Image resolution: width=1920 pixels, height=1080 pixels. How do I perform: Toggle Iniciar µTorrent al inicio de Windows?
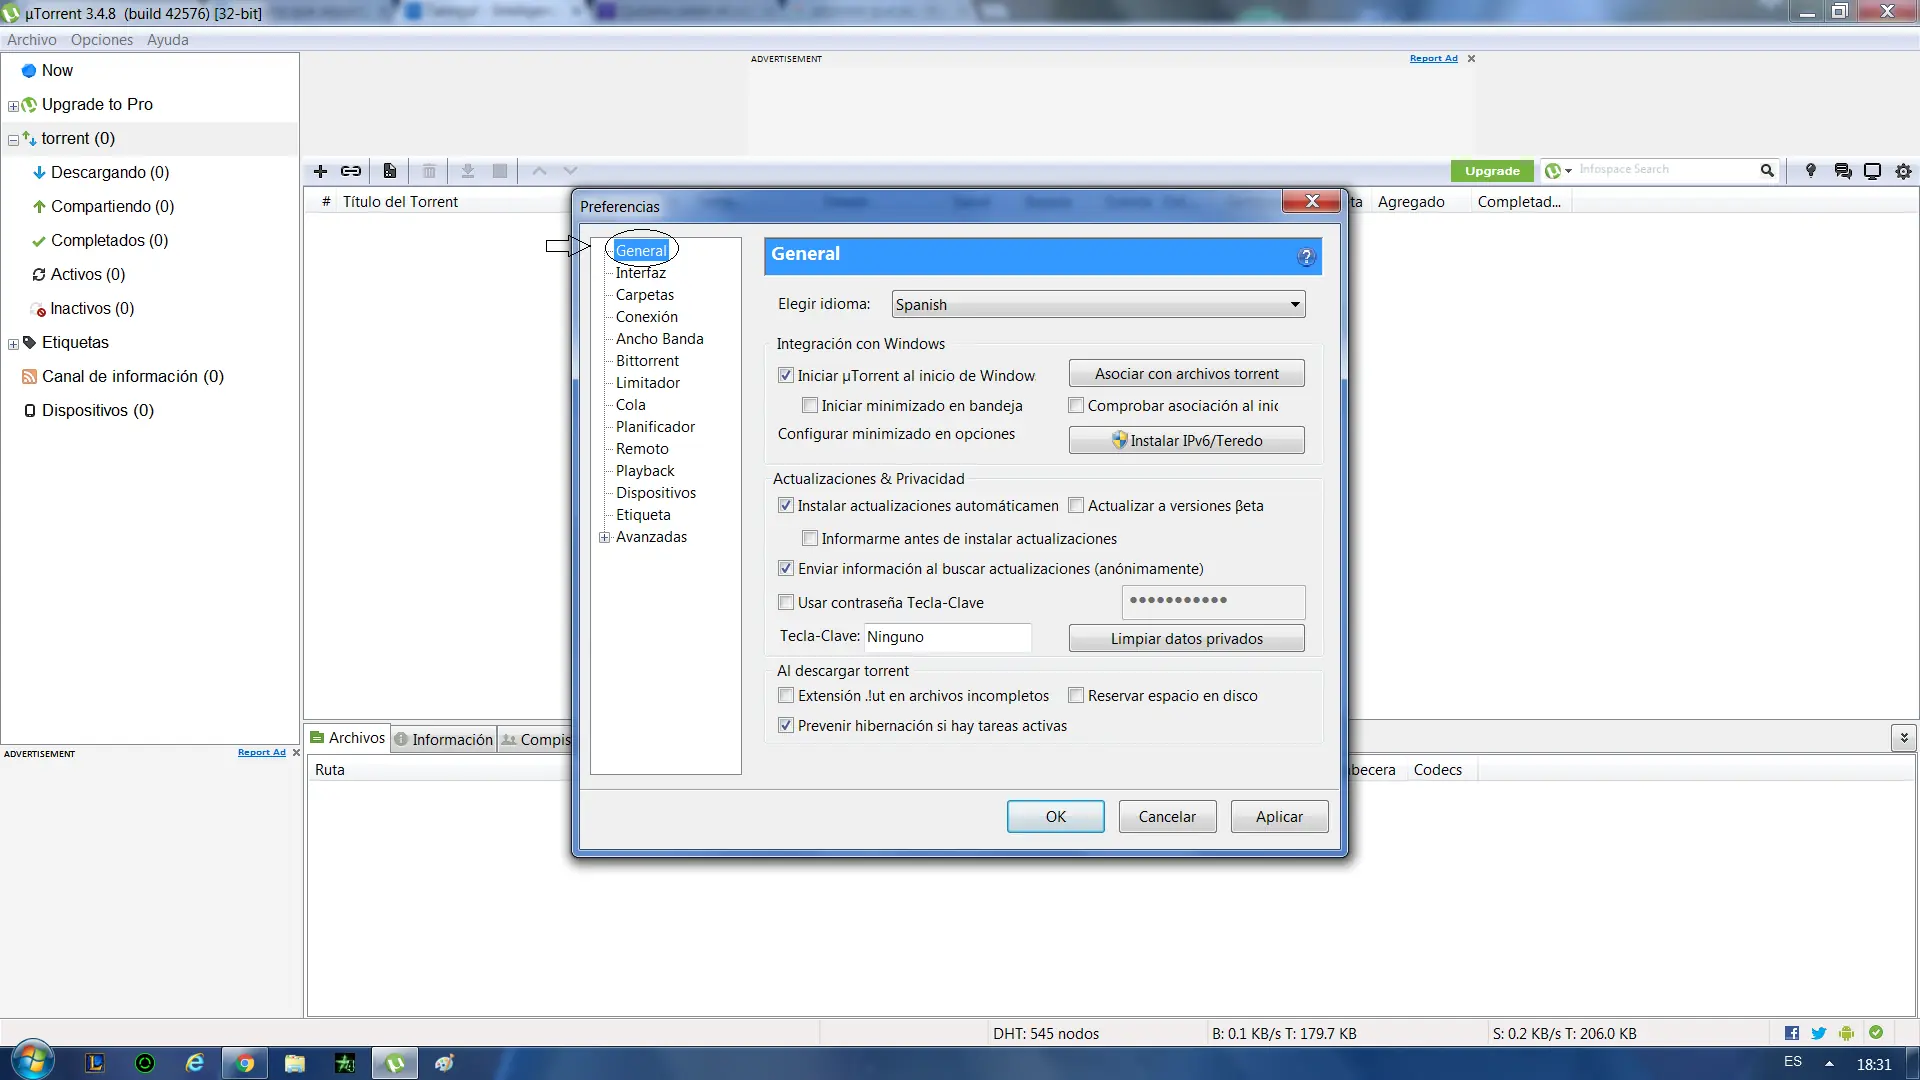786,376
